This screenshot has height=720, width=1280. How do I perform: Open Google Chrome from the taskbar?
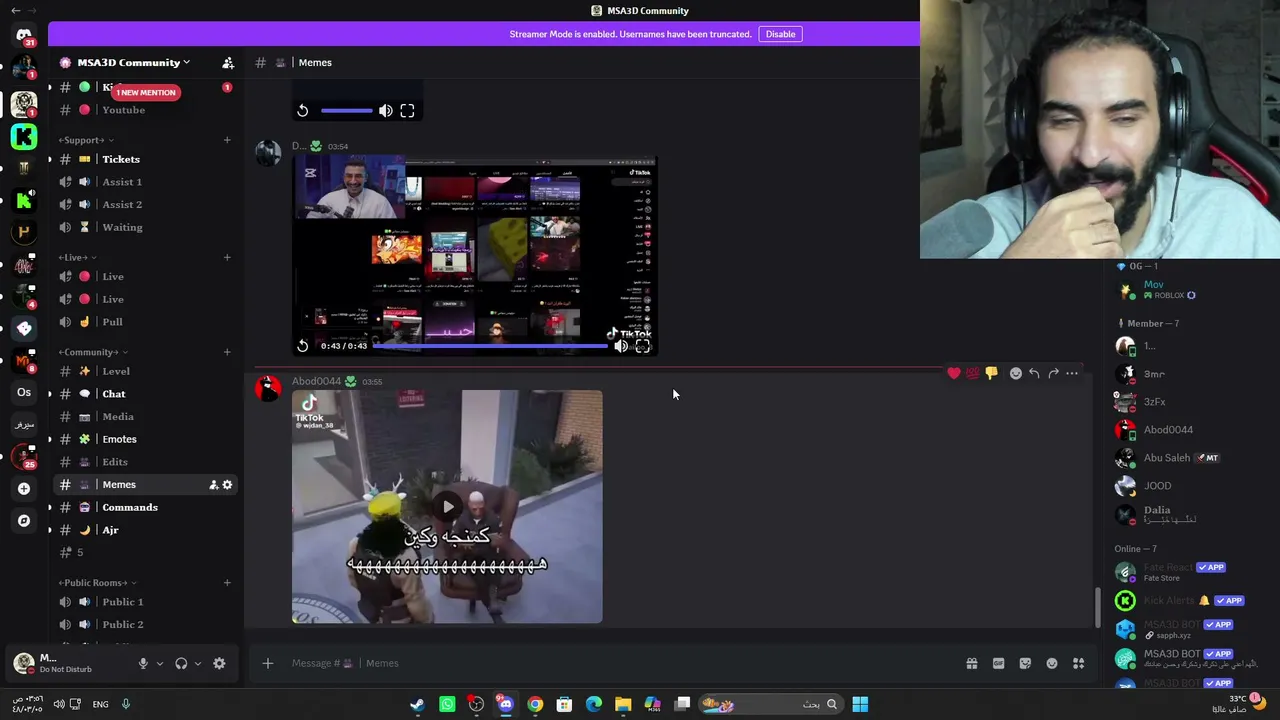[535, 704]
